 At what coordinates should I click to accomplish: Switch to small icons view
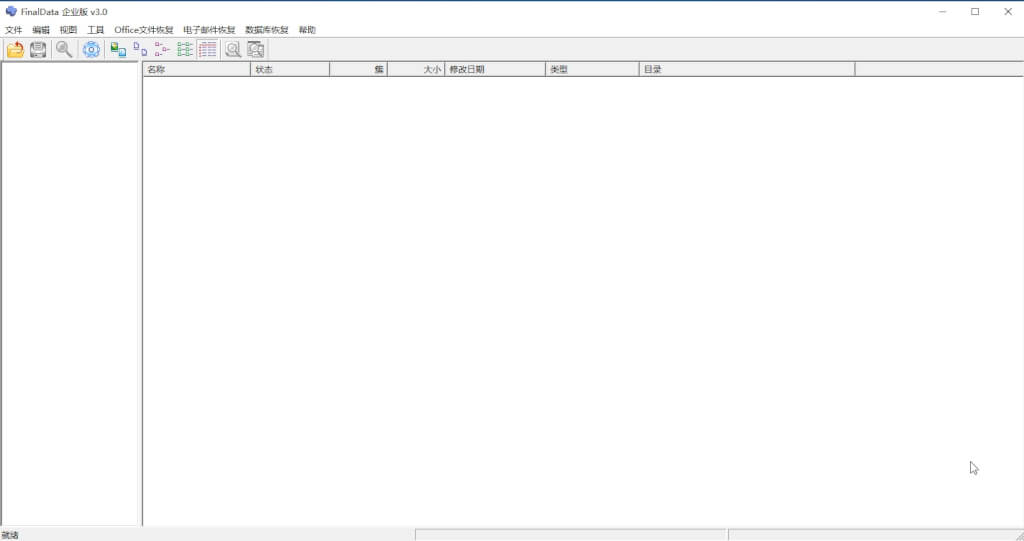click(x=140, y=50)
